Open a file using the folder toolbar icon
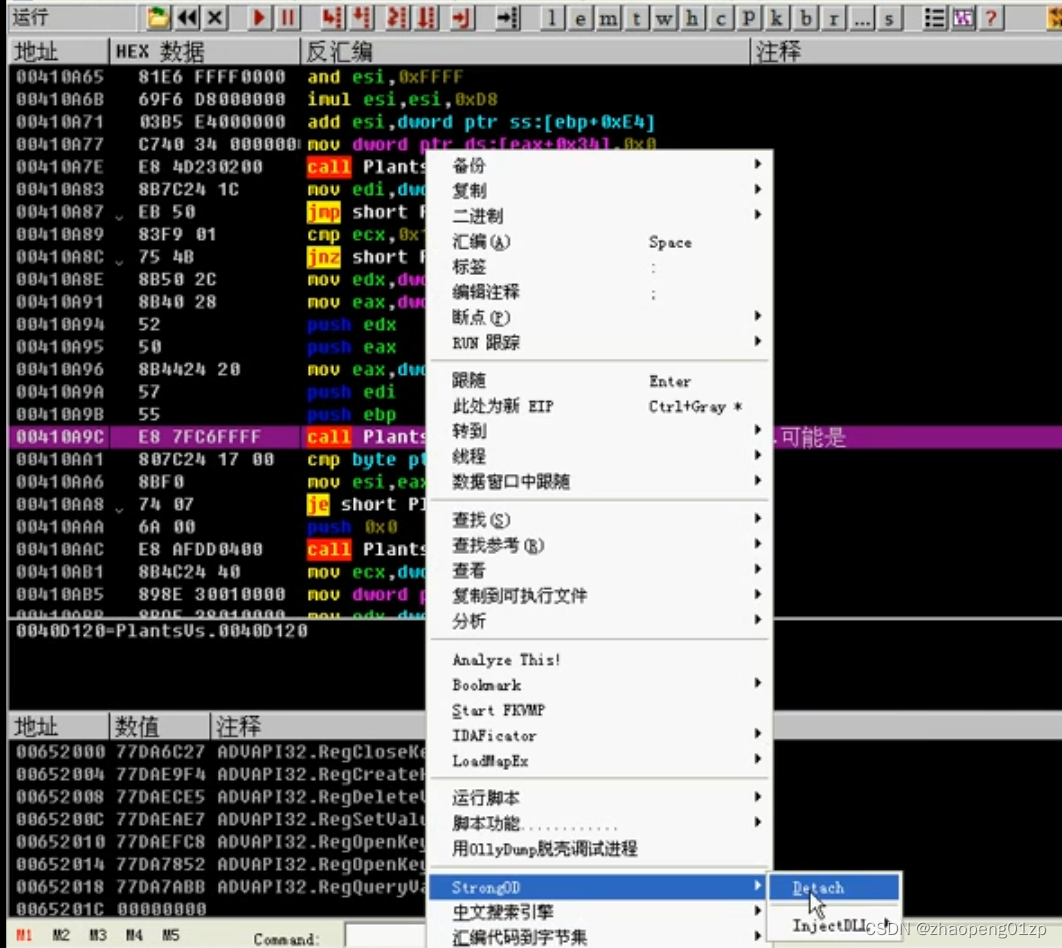Image resolution: width=1062 pixels, height=948 pixels. (x=157, y=16)
